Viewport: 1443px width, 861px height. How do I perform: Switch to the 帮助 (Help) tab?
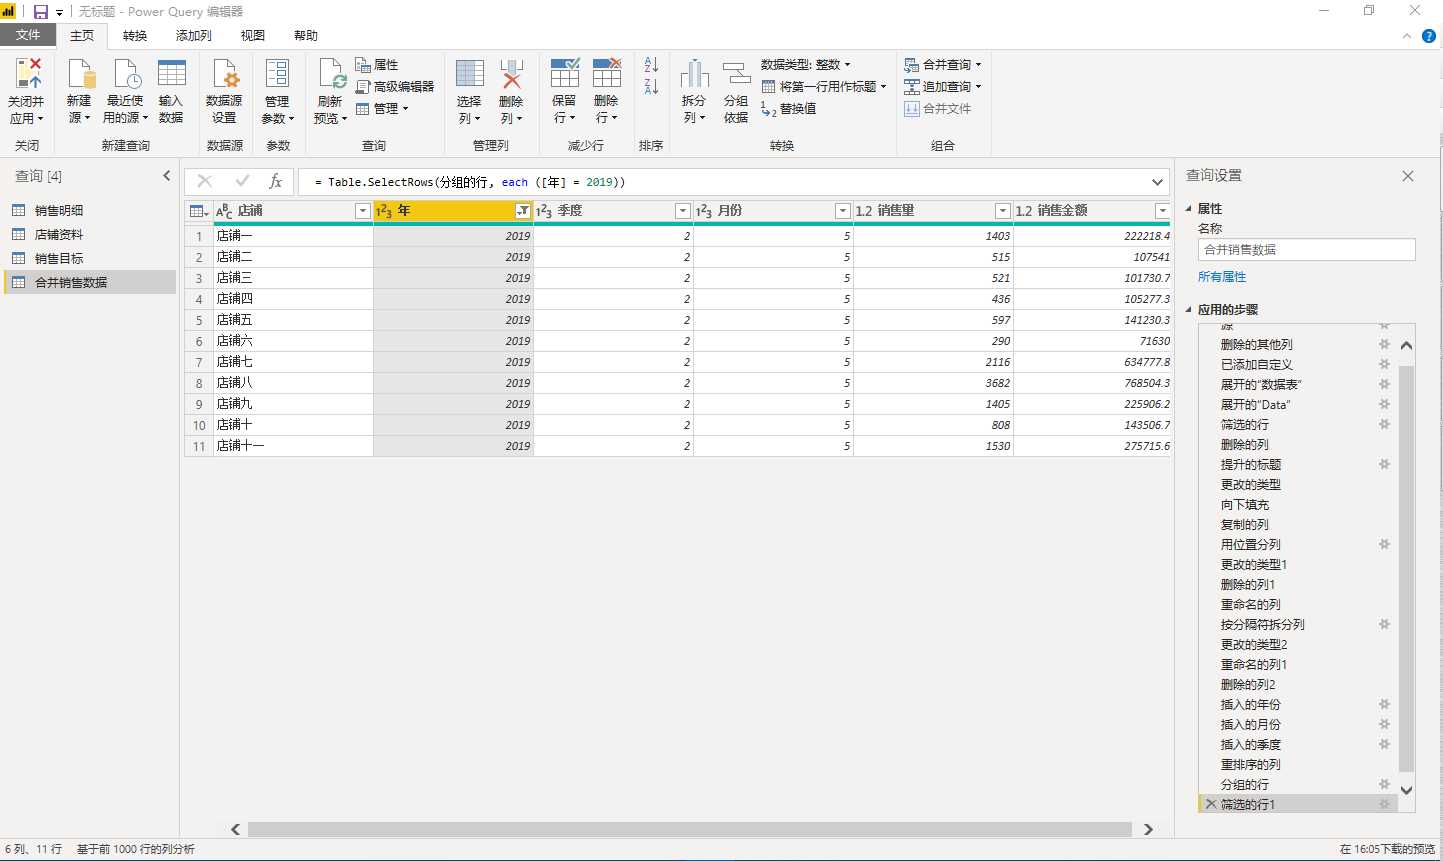pos(306,35)
